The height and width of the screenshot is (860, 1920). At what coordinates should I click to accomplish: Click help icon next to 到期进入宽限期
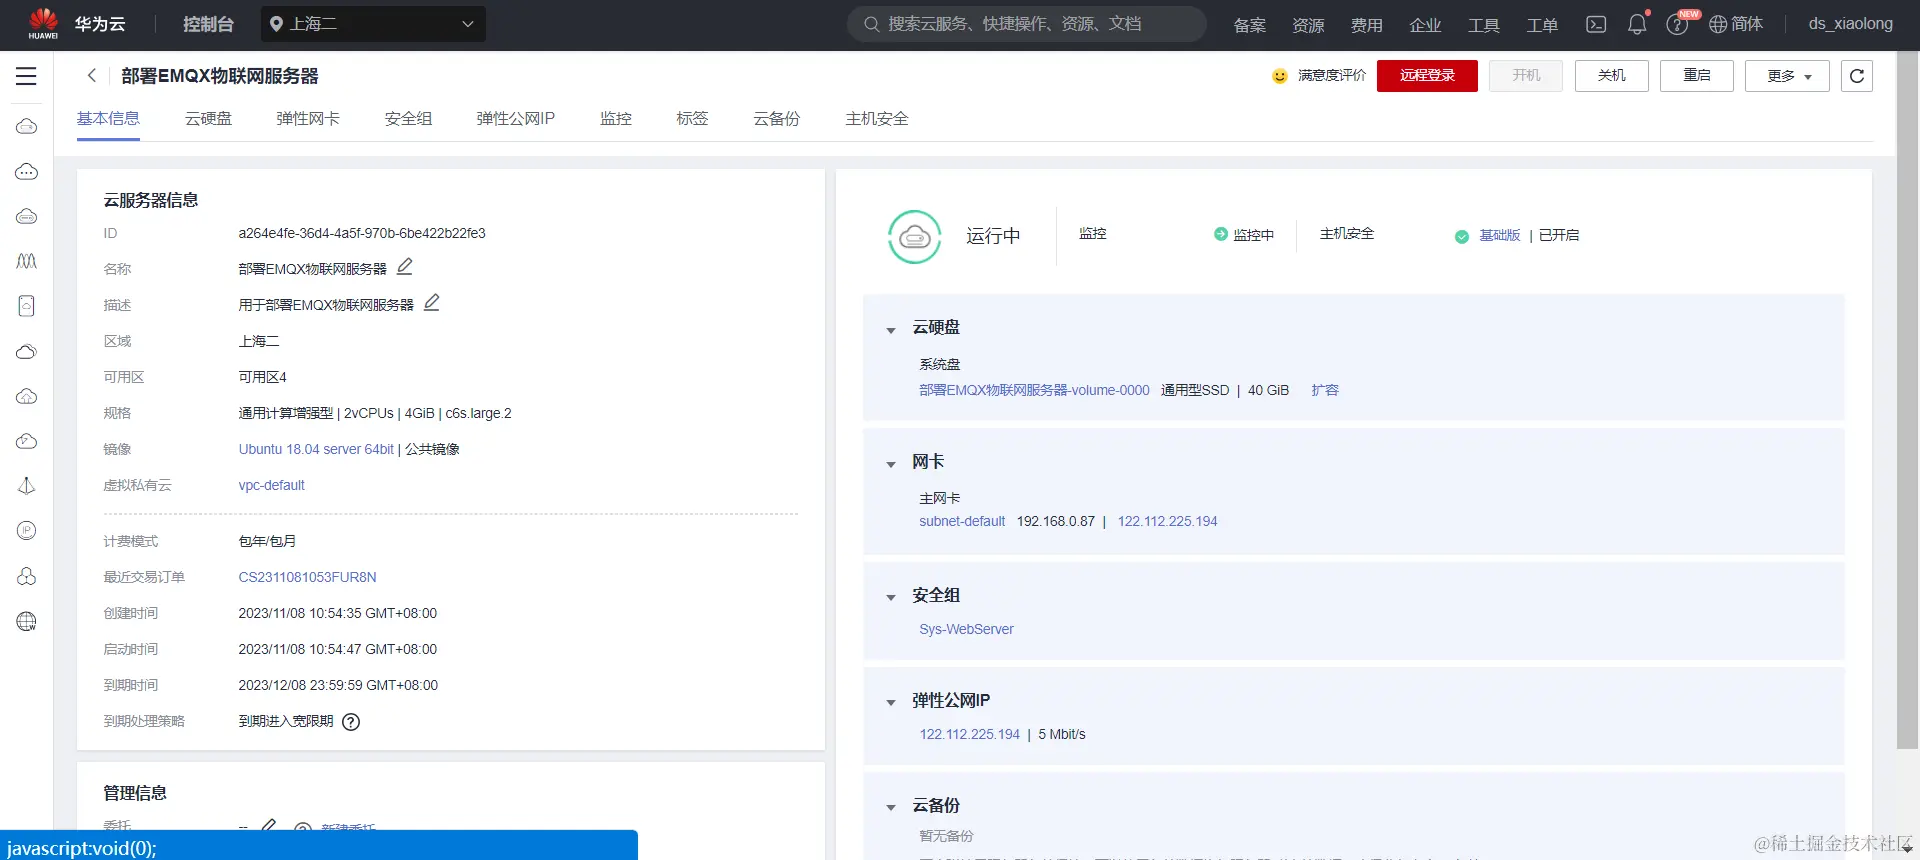351,722
